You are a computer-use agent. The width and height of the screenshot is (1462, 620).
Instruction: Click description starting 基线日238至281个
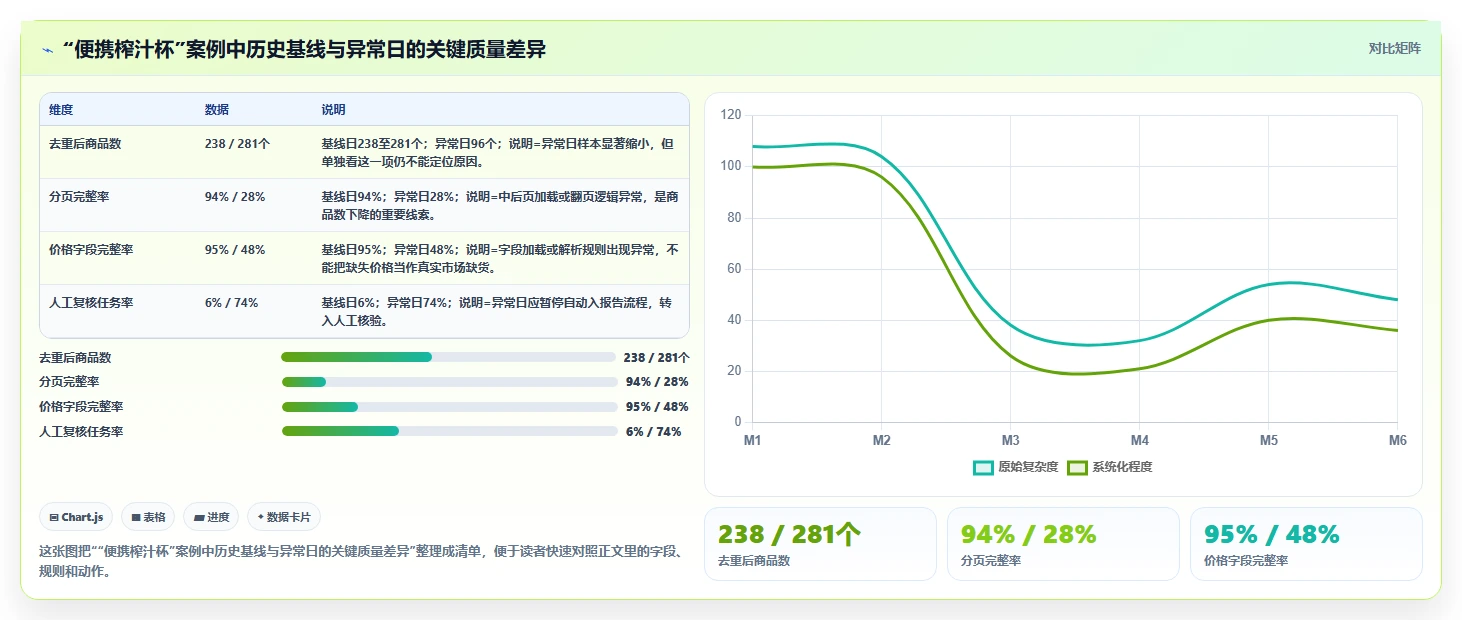(500, 152)
